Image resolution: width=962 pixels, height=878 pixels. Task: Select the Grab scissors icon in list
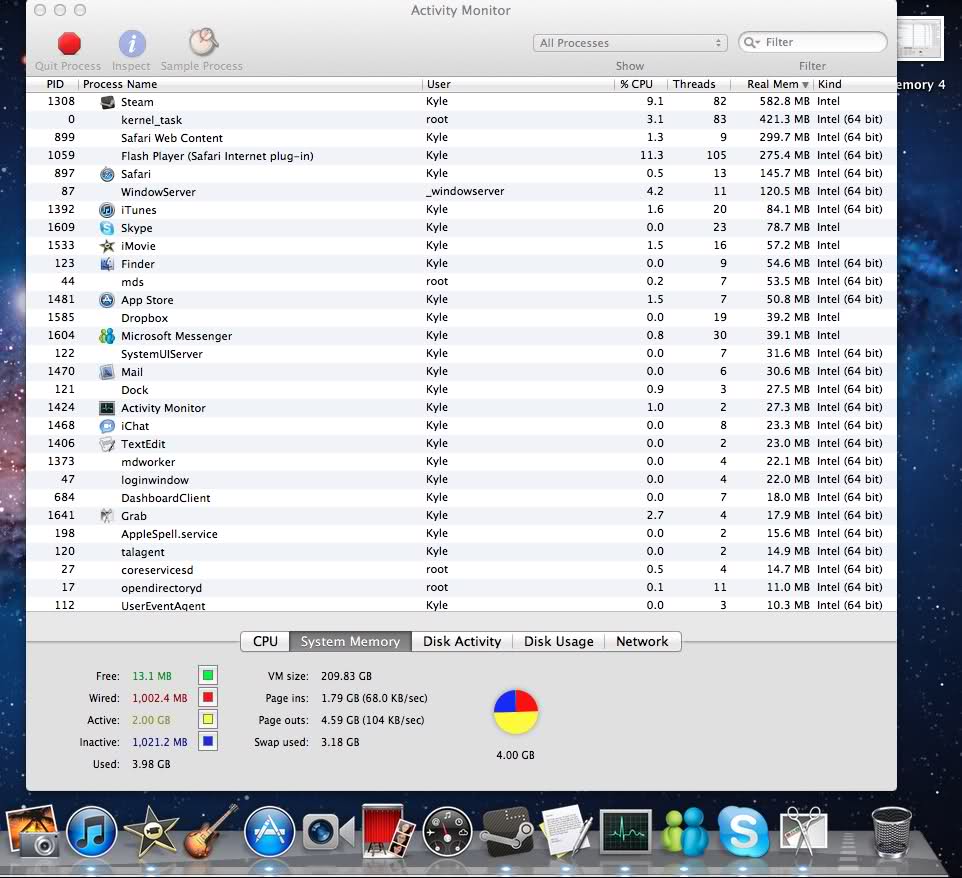107,516
